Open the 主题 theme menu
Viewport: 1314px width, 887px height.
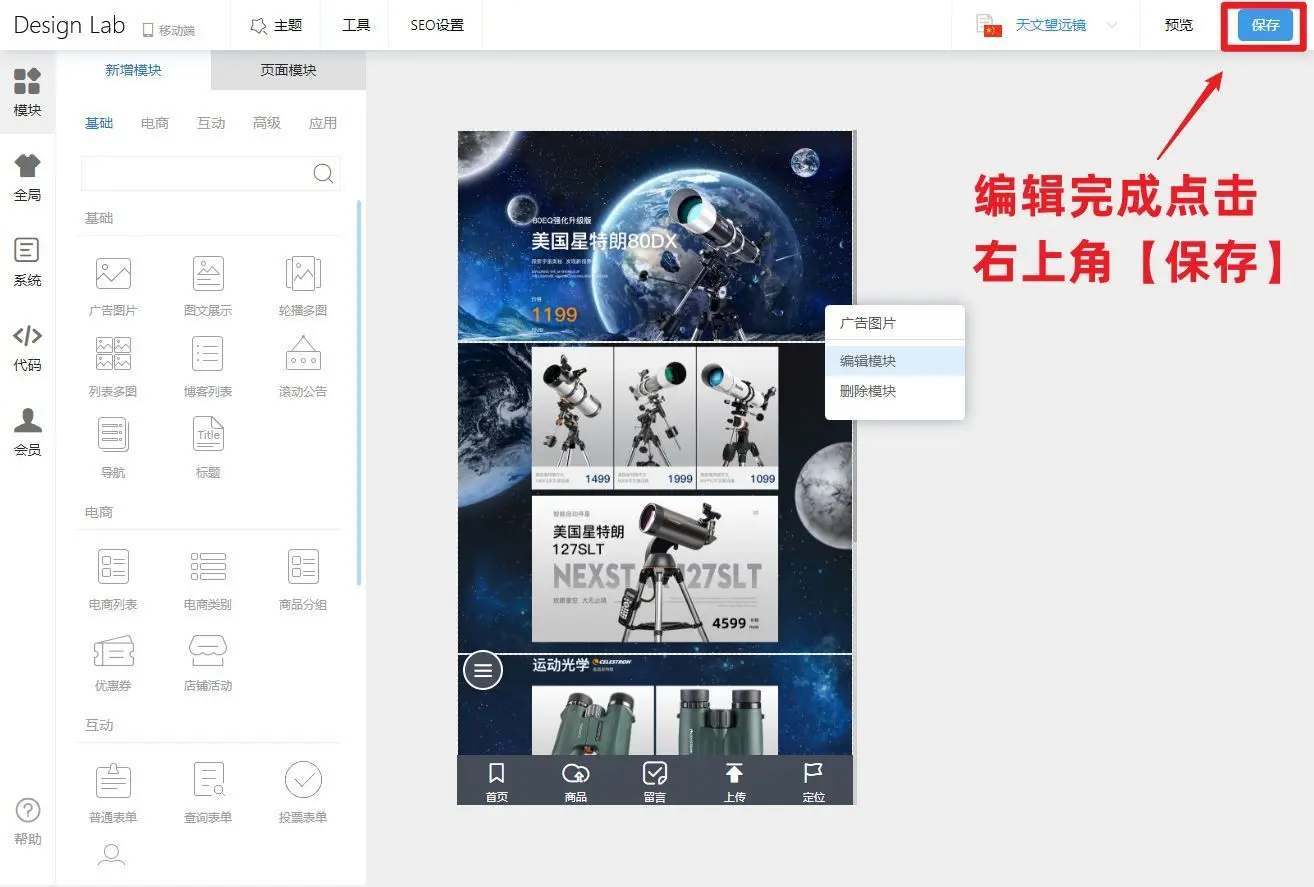pos(276,25)
